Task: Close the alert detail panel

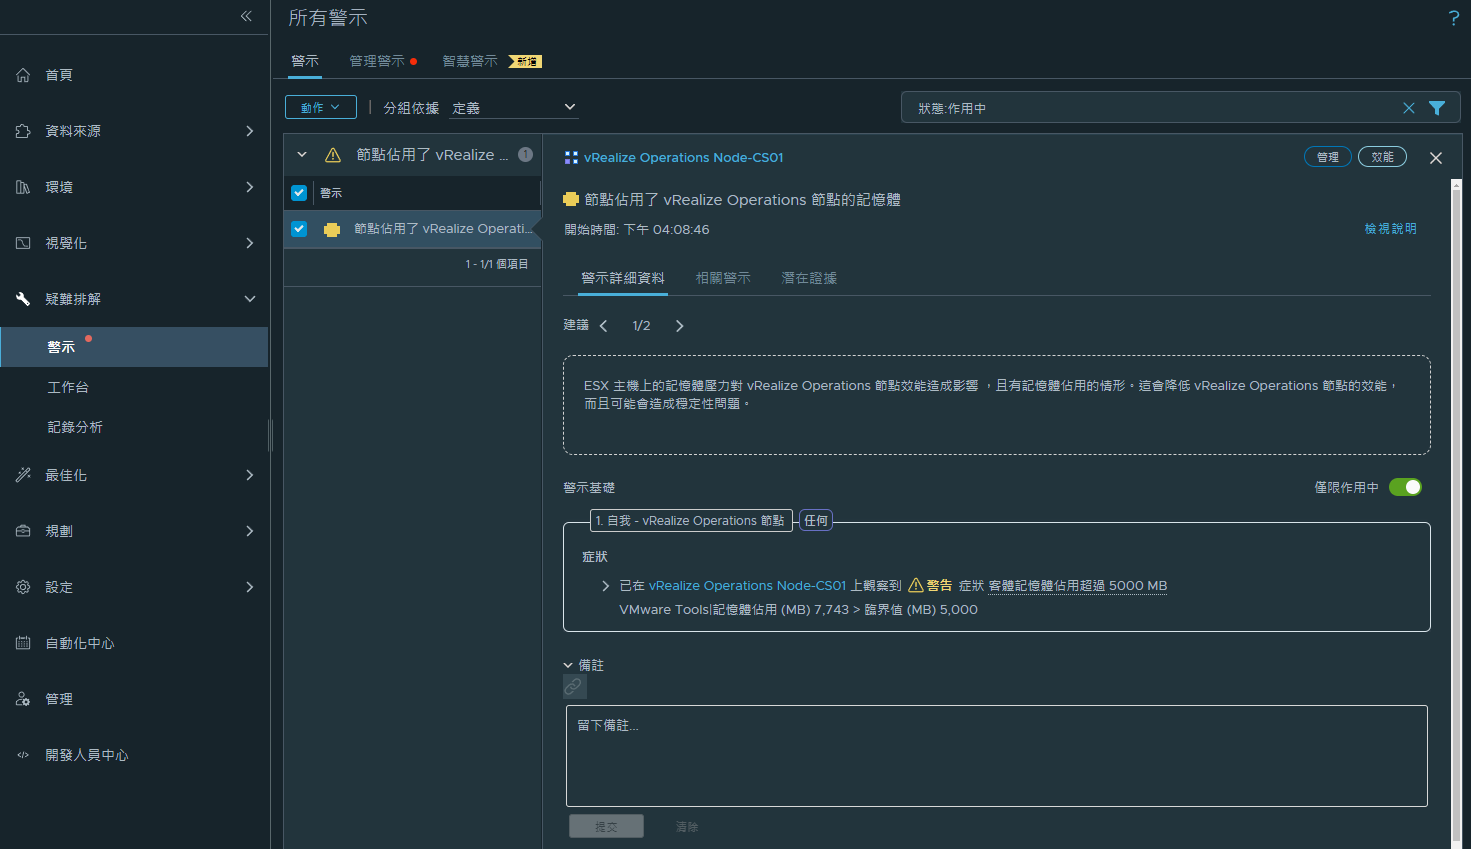Action: [x=1436, y=158]
